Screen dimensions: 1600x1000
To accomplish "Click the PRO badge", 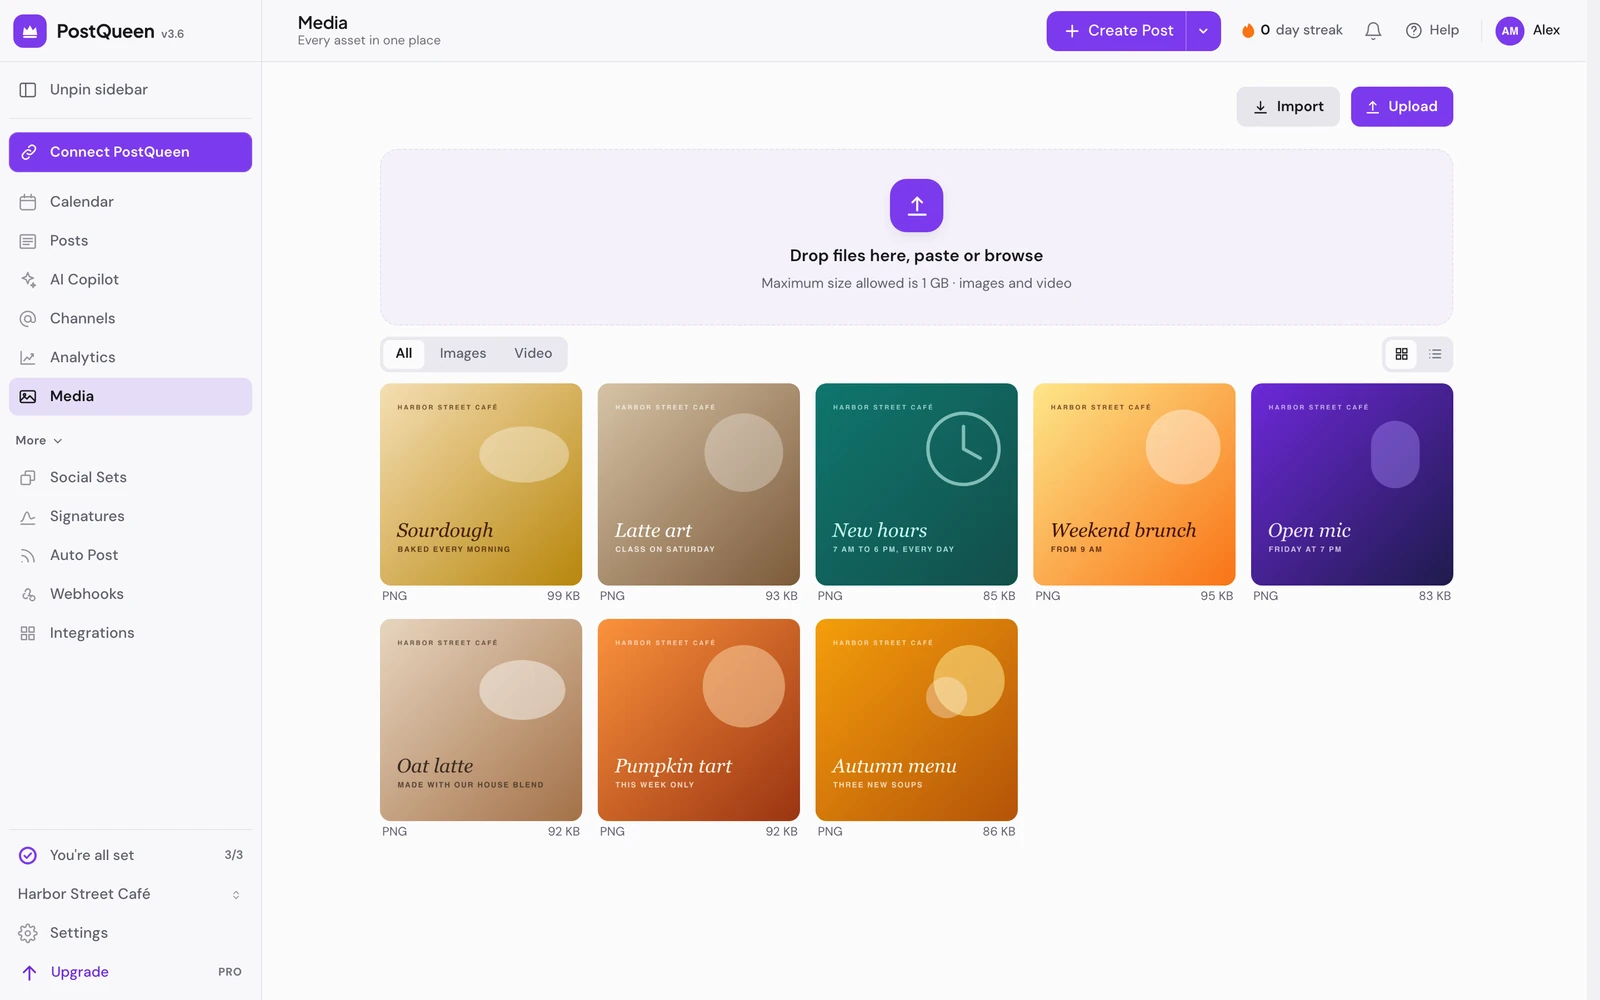I will click(230, 972).
